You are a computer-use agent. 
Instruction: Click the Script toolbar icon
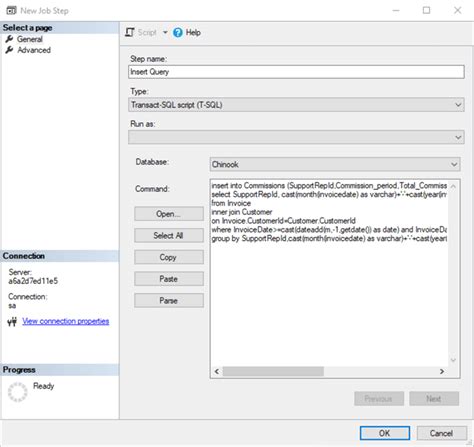point(129,32)
